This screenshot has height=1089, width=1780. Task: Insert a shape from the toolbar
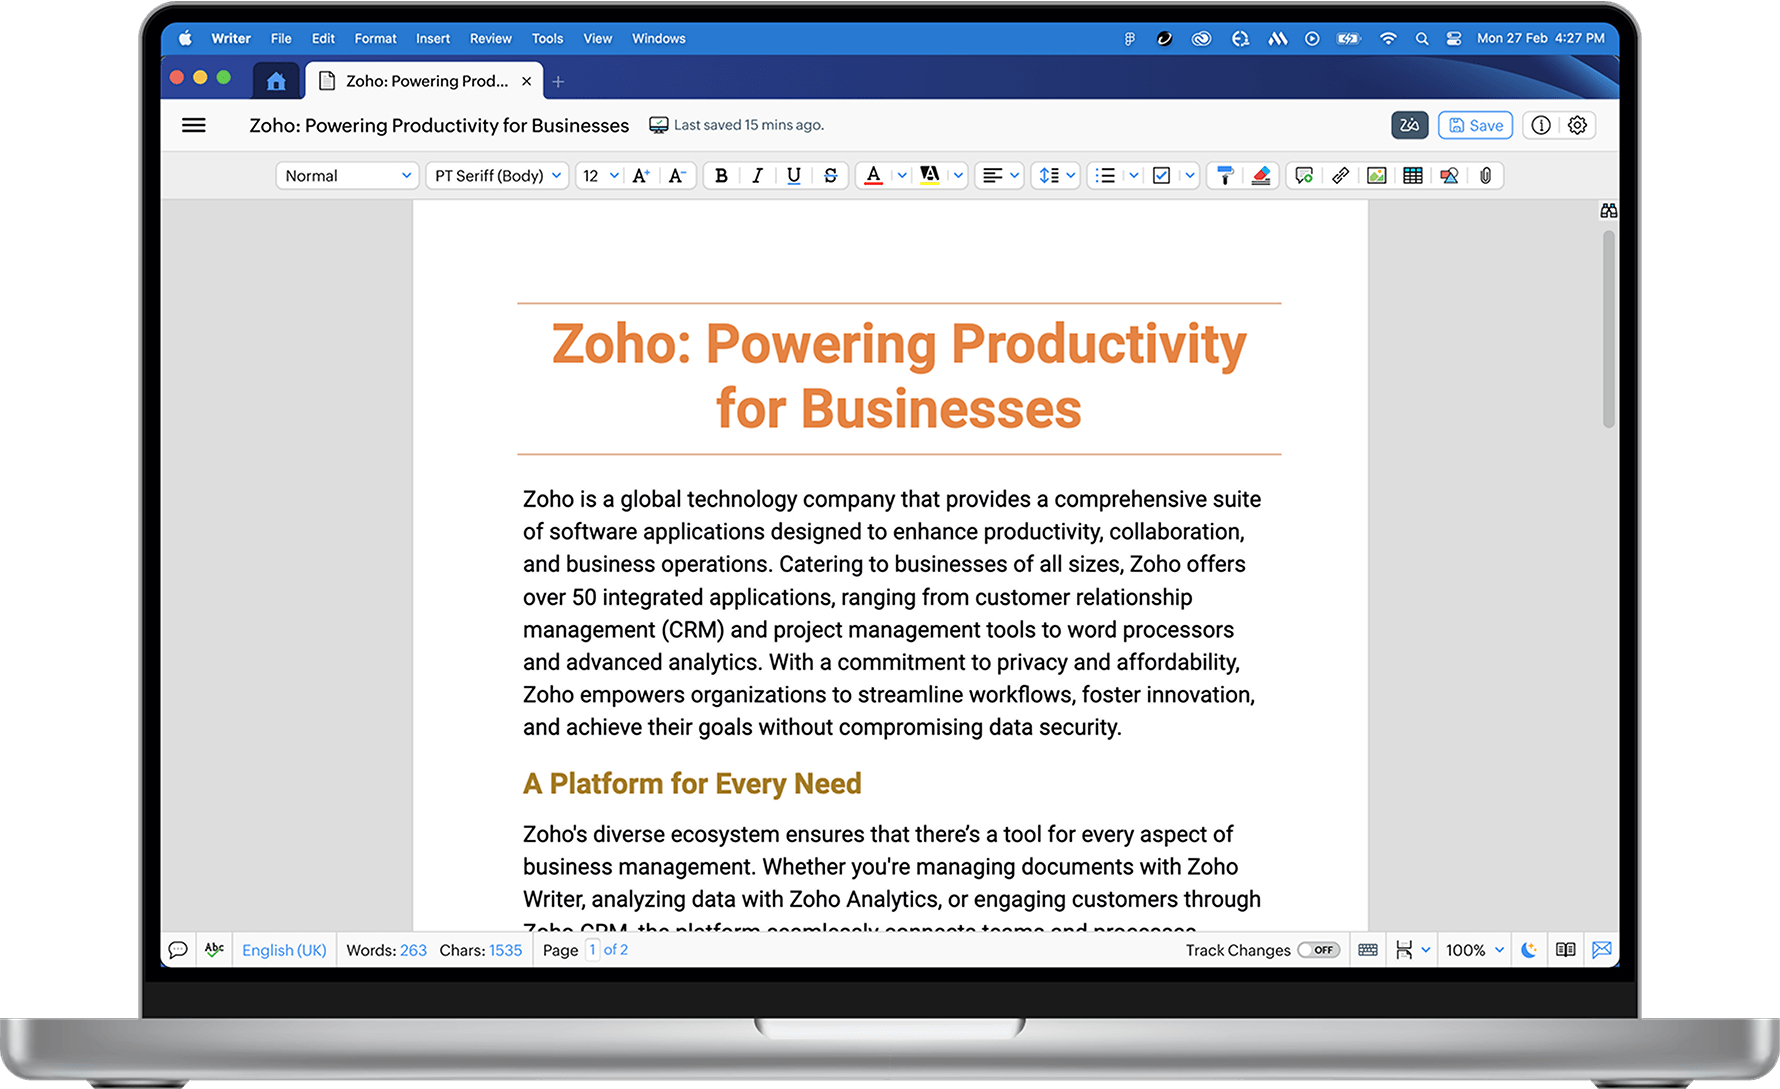pos(1449,176)
